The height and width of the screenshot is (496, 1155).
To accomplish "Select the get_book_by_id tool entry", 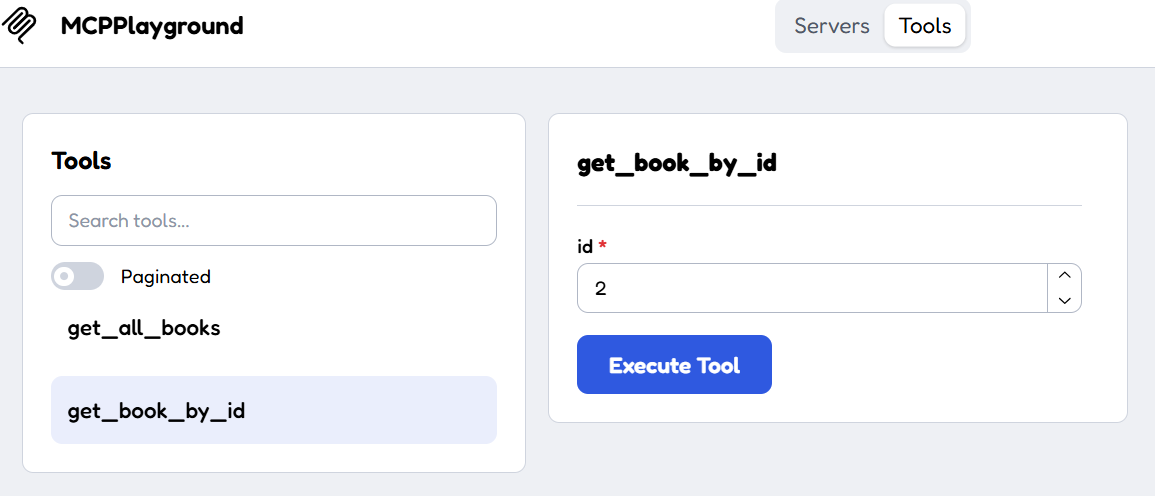I will 274,411.
